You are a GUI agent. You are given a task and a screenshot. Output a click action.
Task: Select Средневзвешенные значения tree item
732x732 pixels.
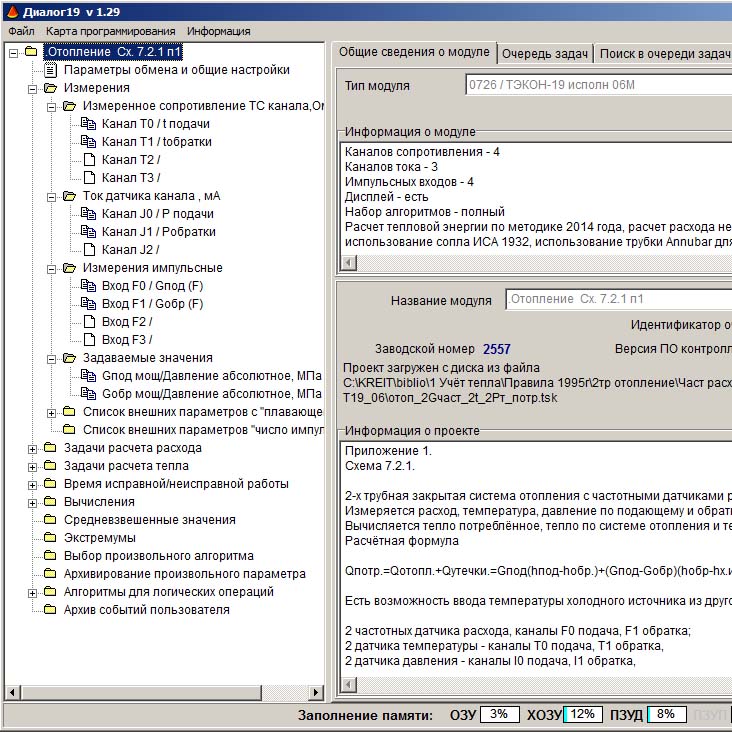[150, 520]
